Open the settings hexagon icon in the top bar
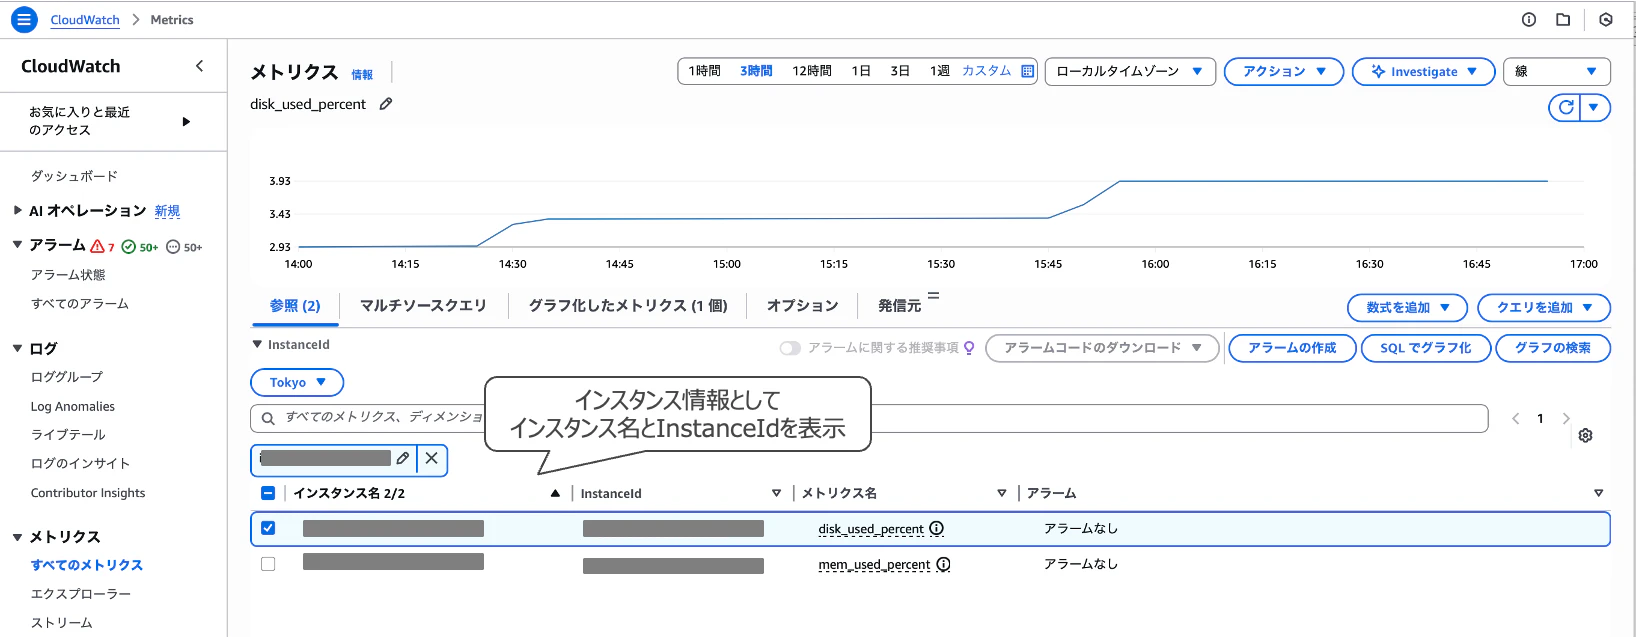 [1606, 19]
